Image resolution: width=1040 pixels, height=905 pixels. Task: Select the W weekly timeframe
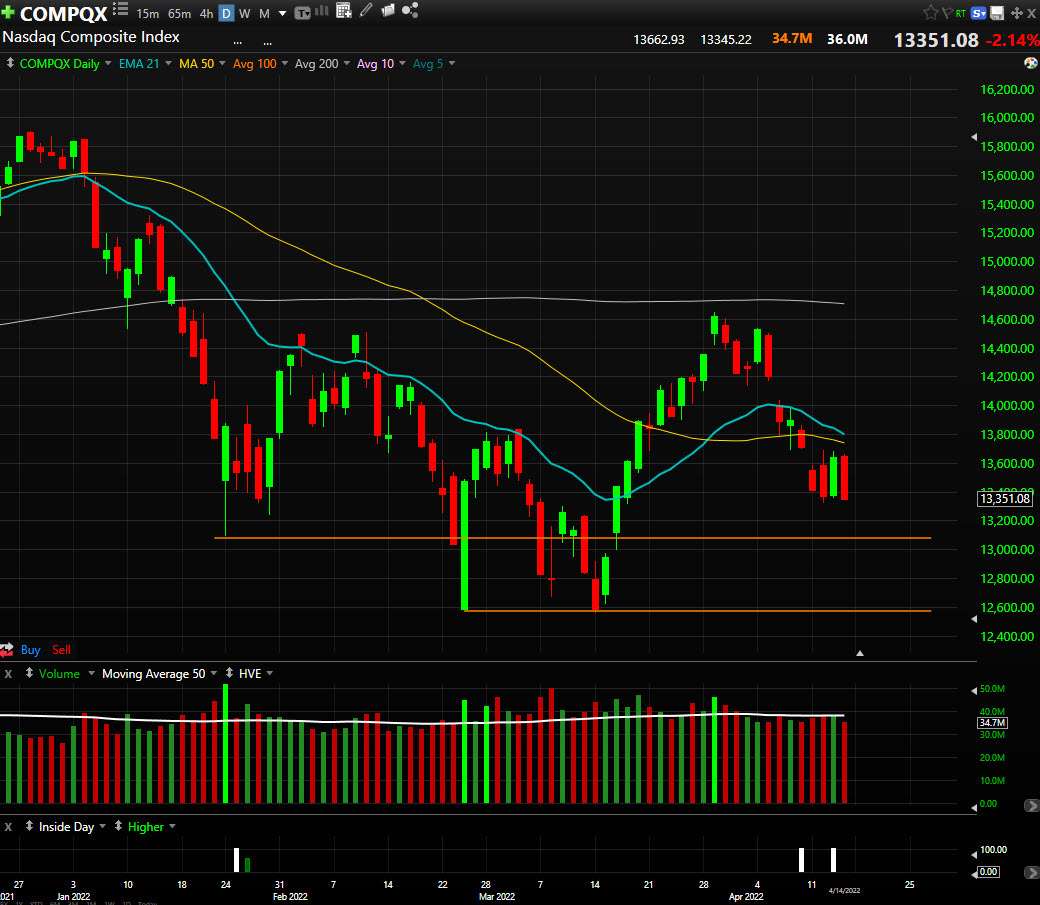click(245, 13)
